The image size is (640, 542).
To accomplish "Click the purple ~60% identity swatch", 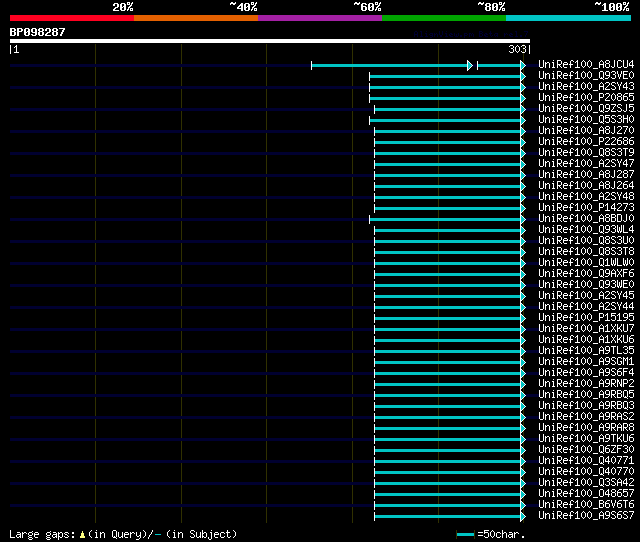I will click(x=320, y=18).
